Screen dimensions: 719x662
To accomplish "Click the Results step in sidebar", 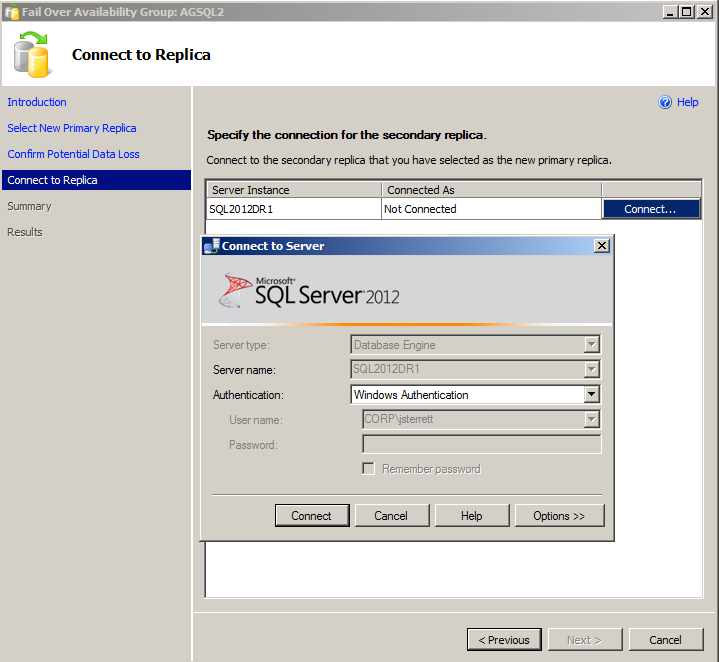I will tap(25, 232).
